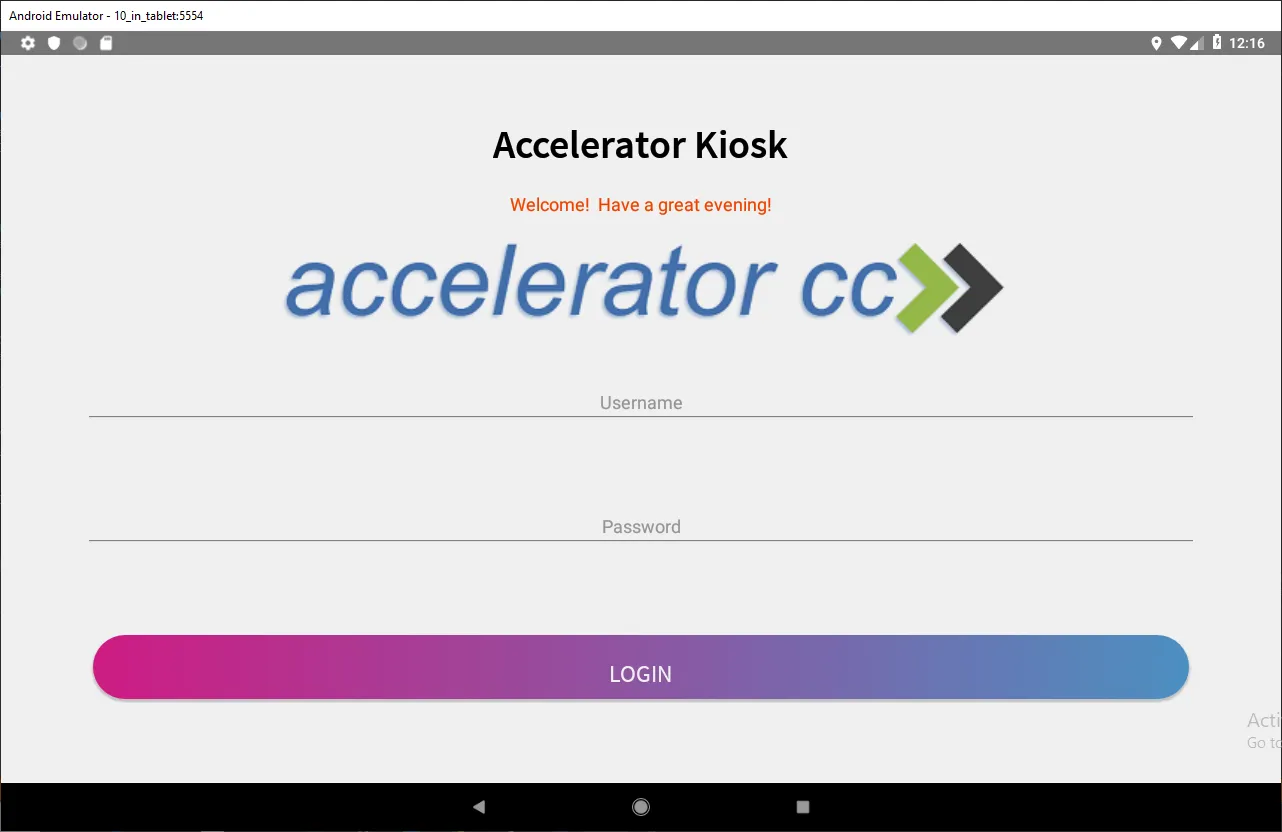This screenshot has height=832, width=1282.
Task: Click the accelerator cc logo image
Action: point(644,288)
